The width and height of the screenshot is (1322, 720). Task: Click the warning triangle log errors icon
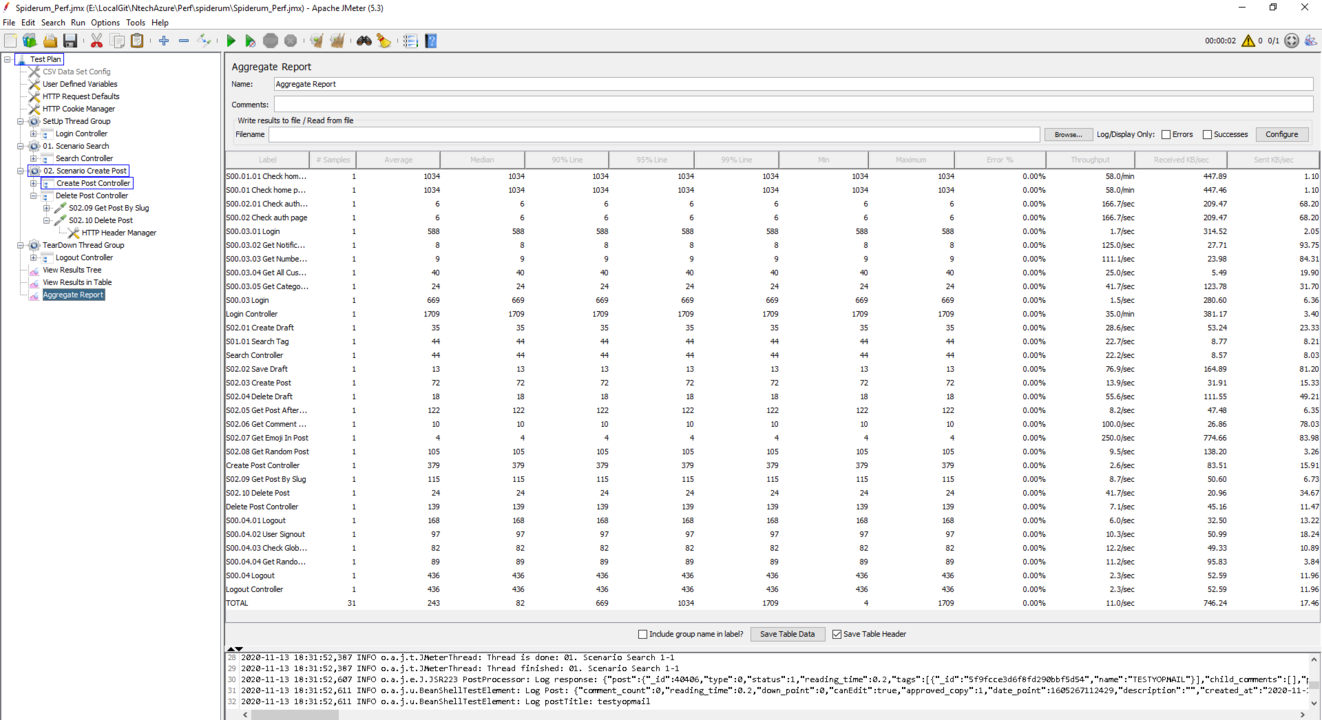pyautogui.click(x=1248, y=41)
